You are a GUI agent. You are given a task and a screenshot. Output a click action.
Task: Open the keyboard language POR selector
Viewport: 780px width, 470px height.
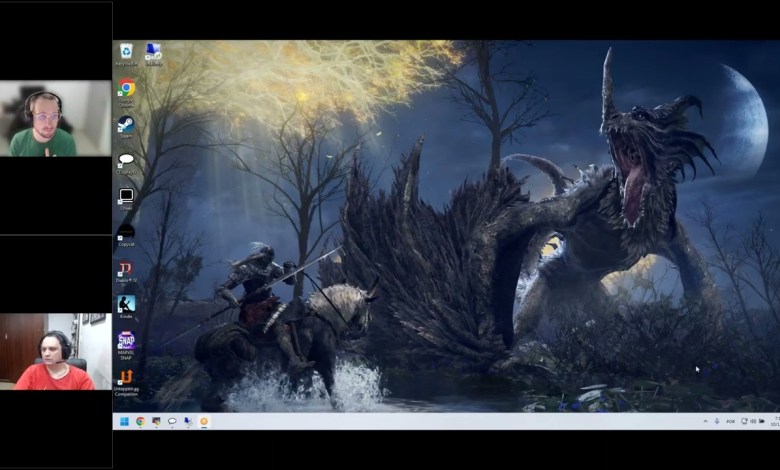(x=730, y=422)
